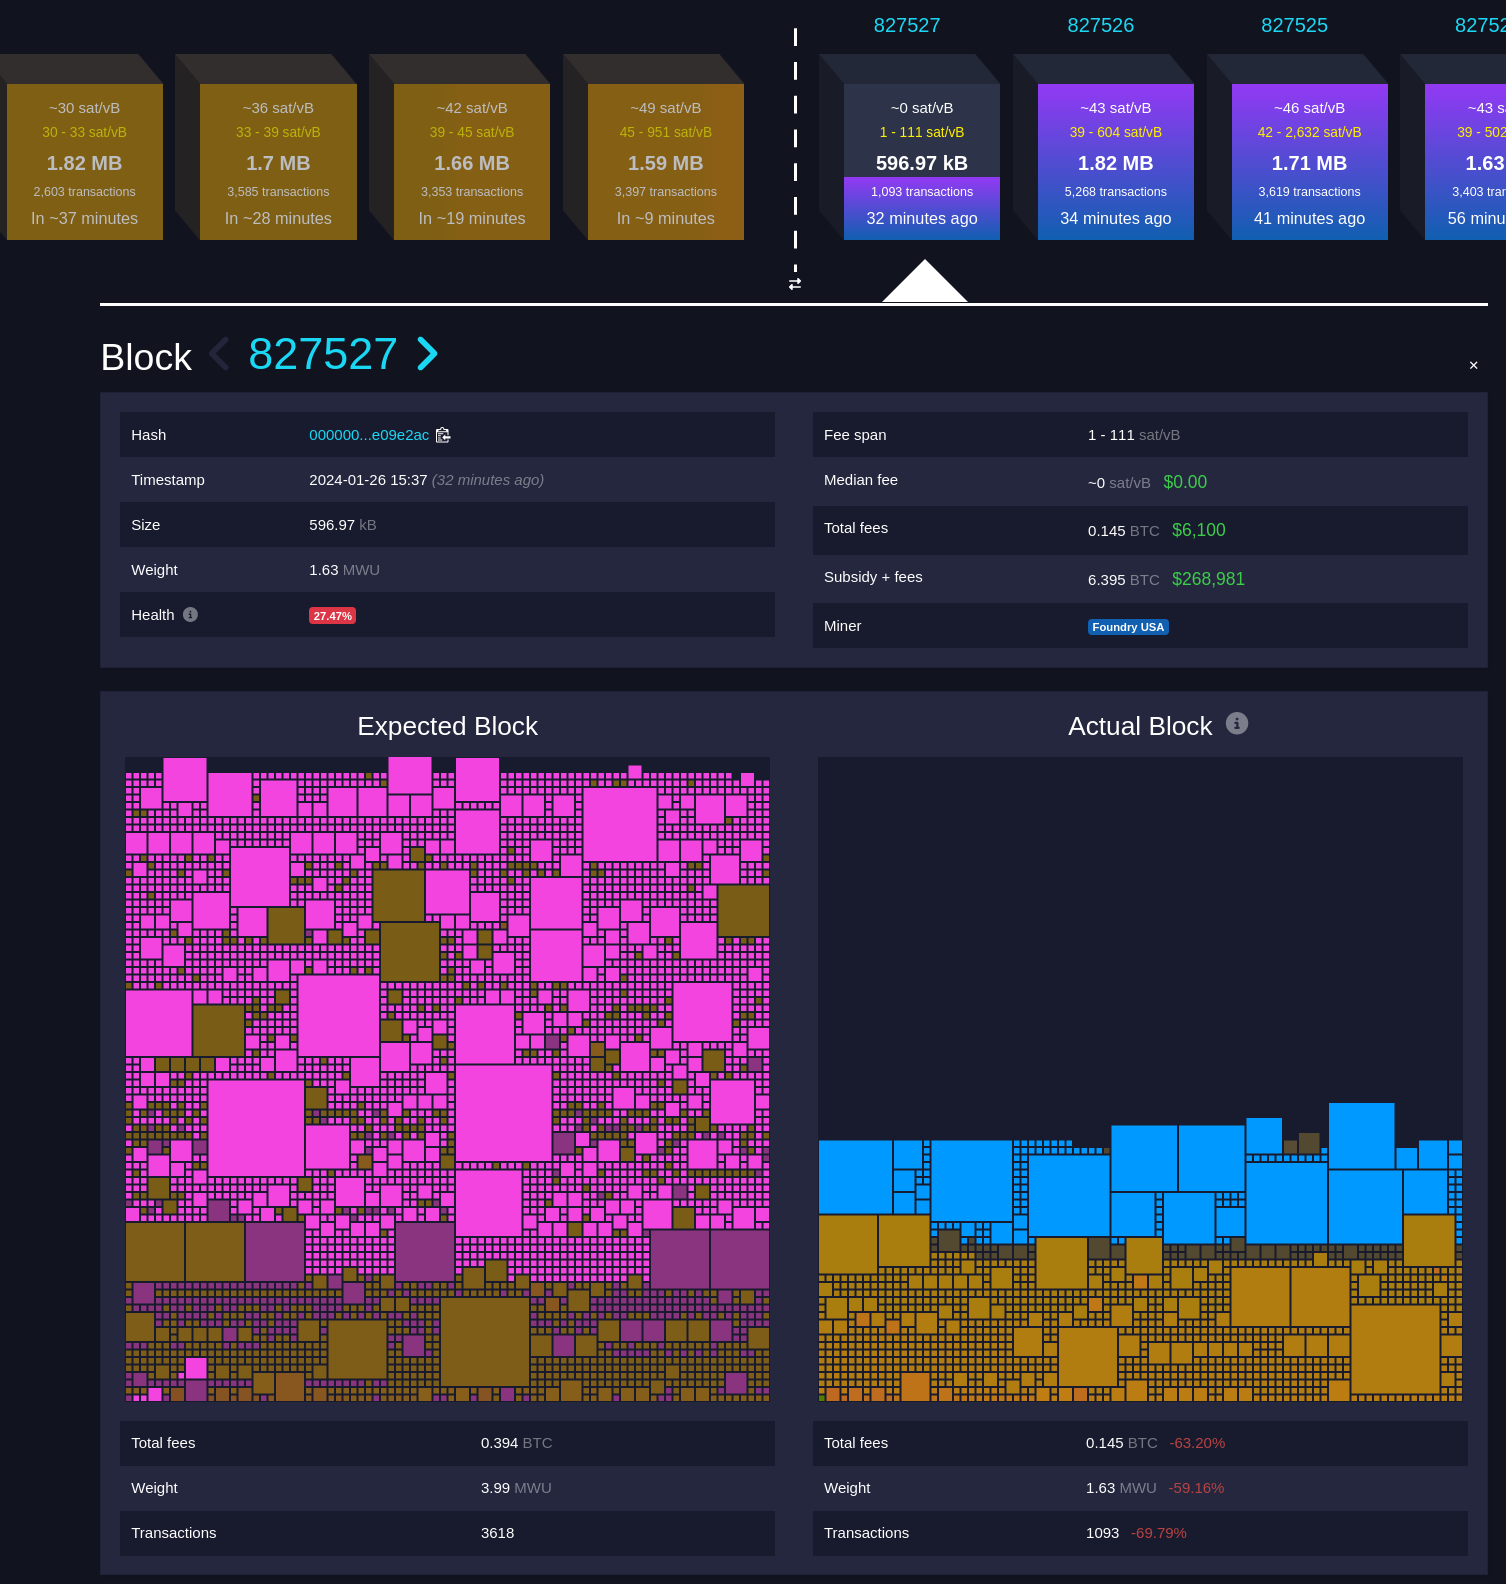
Task: Click the Actual Block info icon
Action: [1237, 723]
